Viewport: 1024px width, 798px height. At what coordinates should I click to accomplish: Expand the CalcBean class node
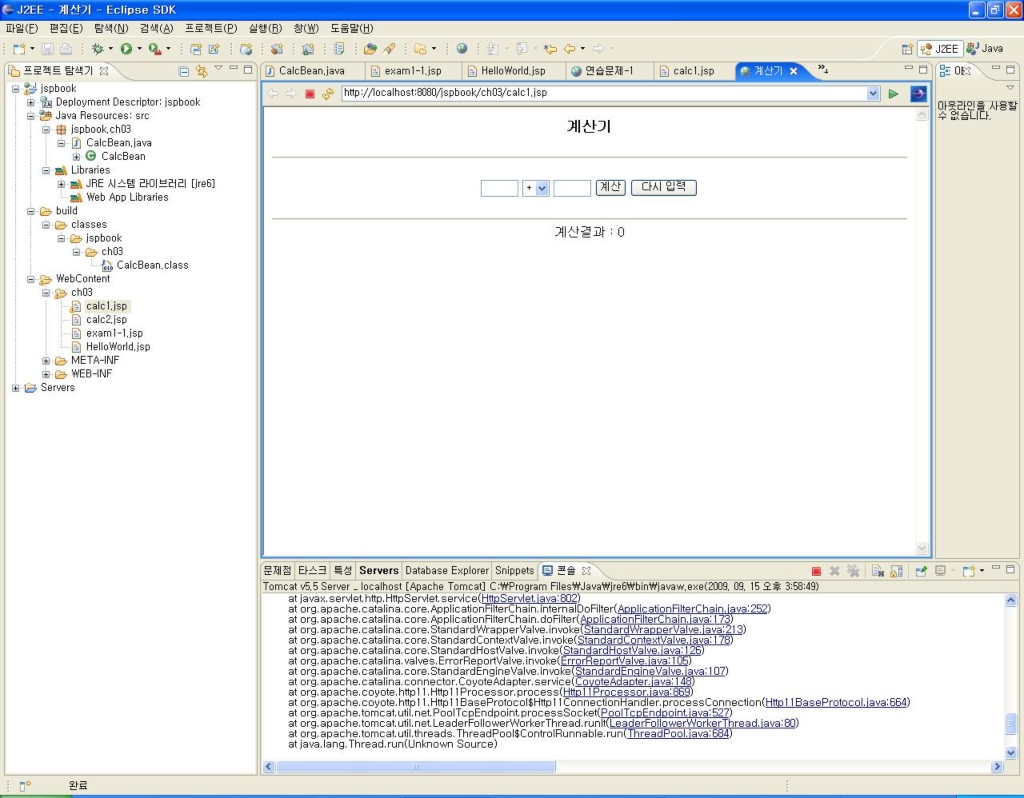click(x=76, y=157)
